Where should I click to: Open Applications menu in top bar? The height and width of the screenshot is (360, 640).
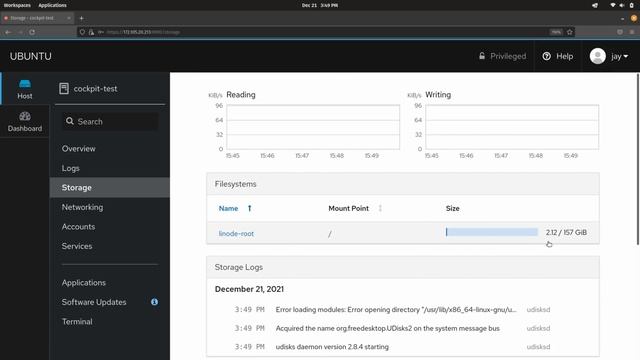[x=52, y=5]
